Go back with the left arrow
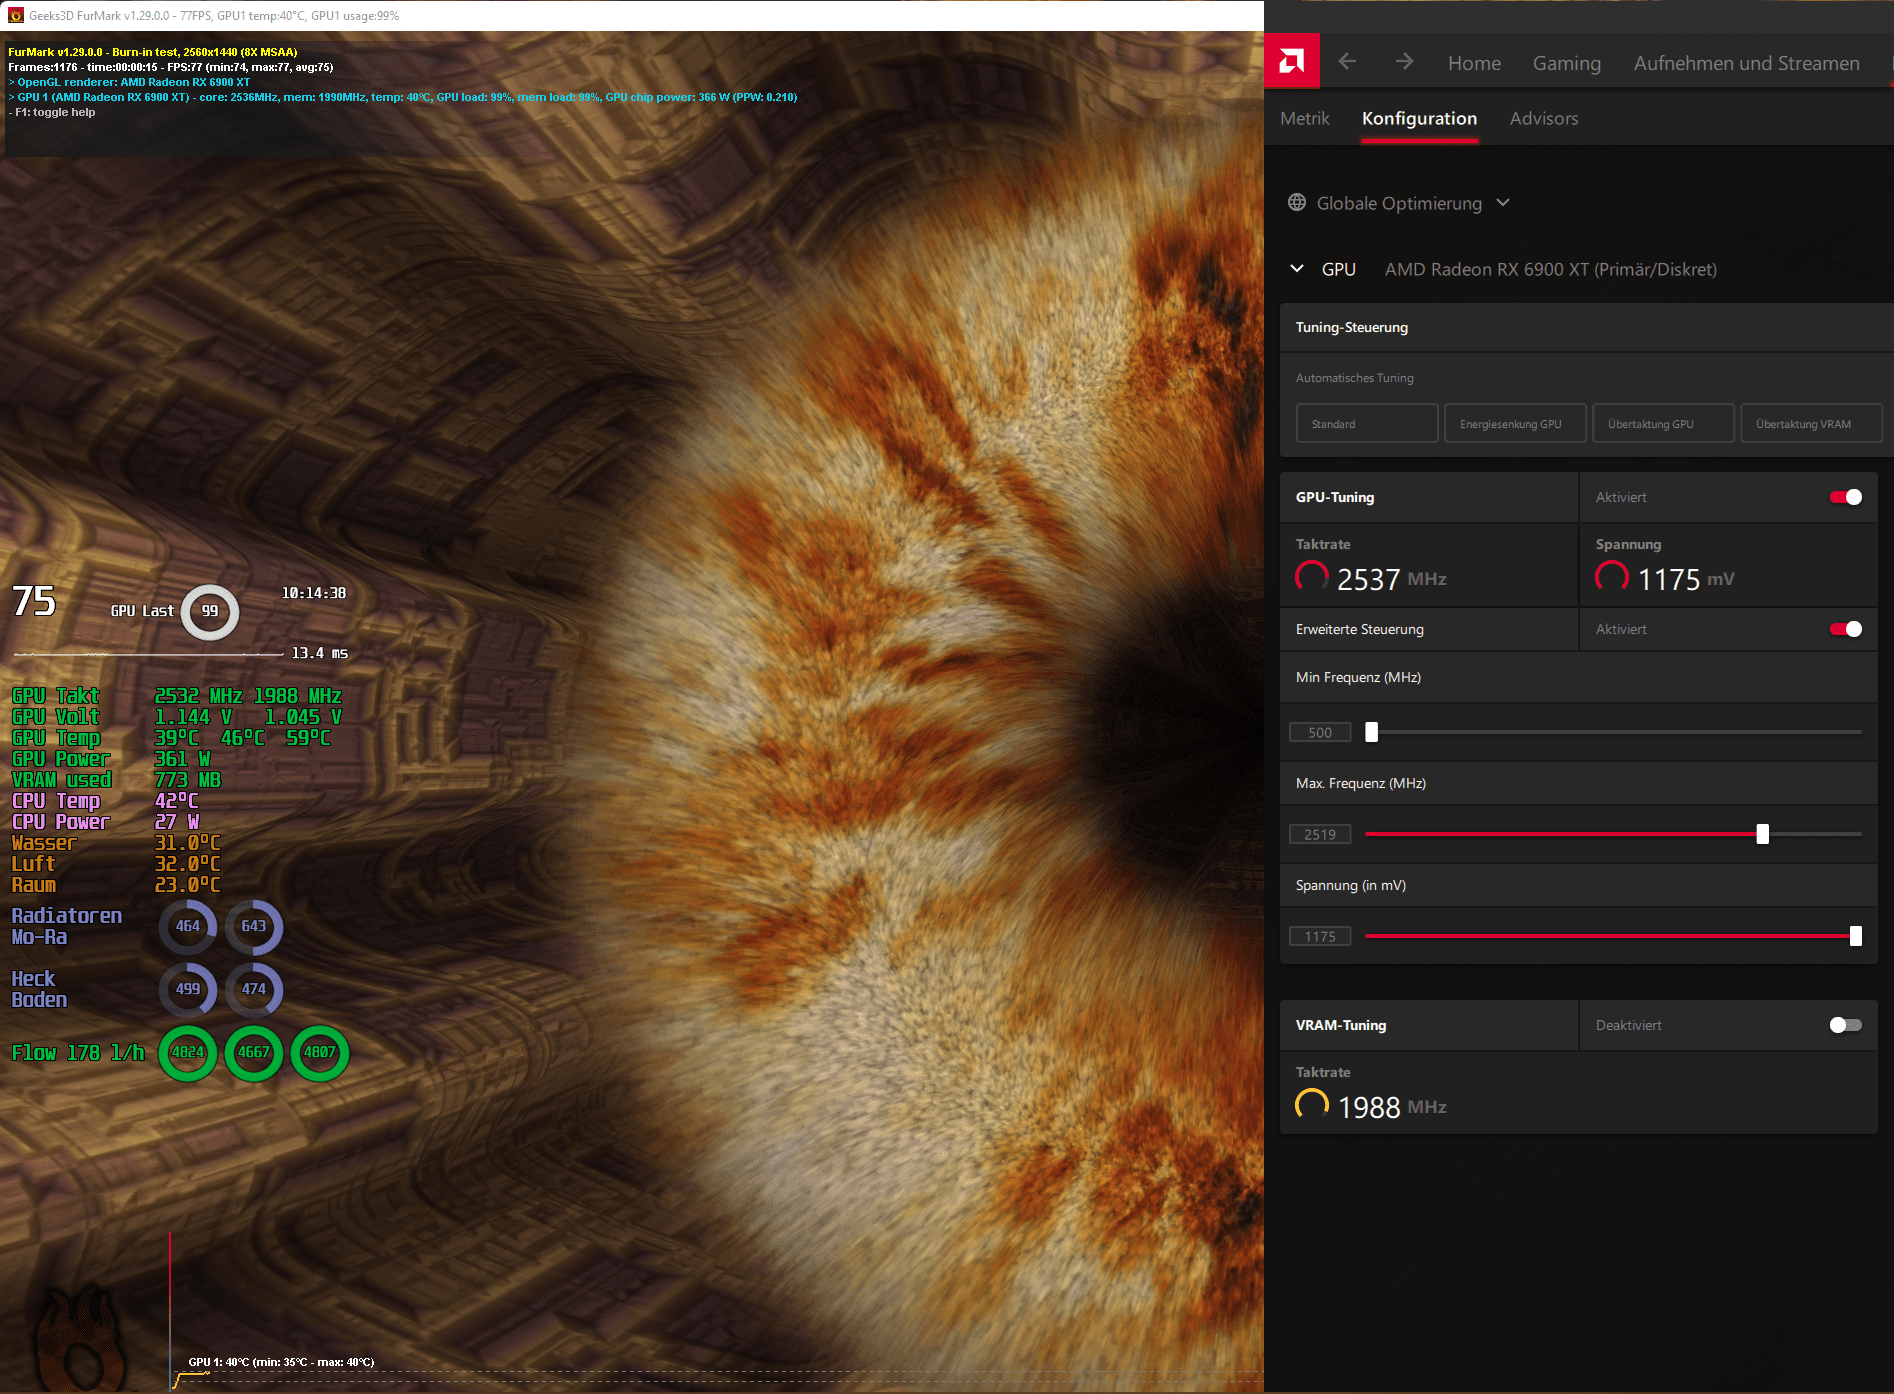Image resolution: width=1894 pixels, height=1394 pixels. click(x=1347, y=62)
